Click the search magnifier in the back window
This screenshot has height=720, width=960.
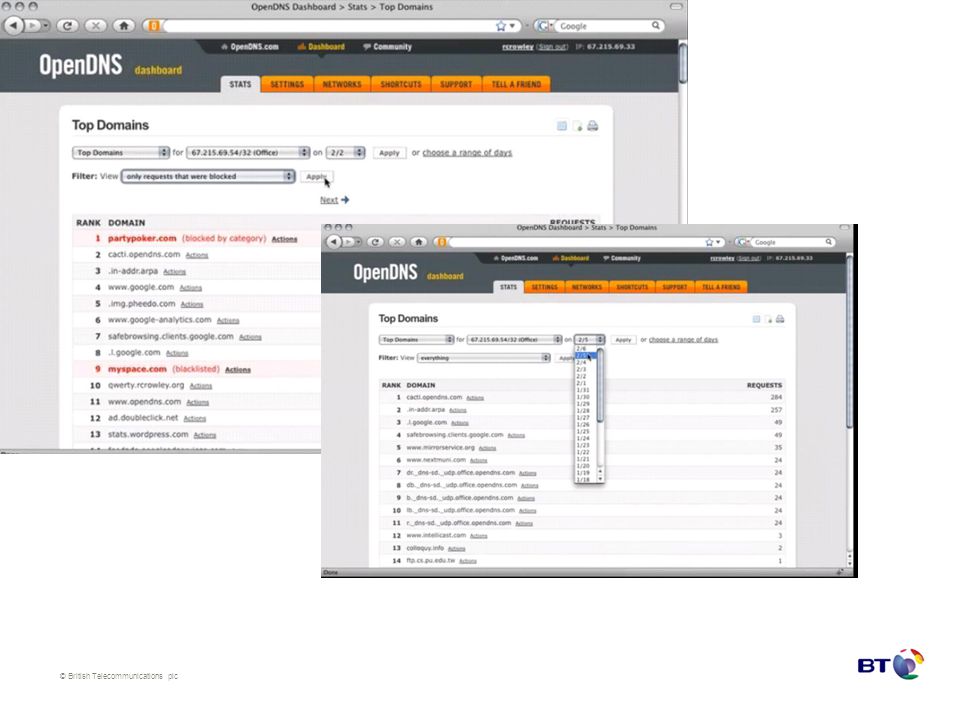656,26
